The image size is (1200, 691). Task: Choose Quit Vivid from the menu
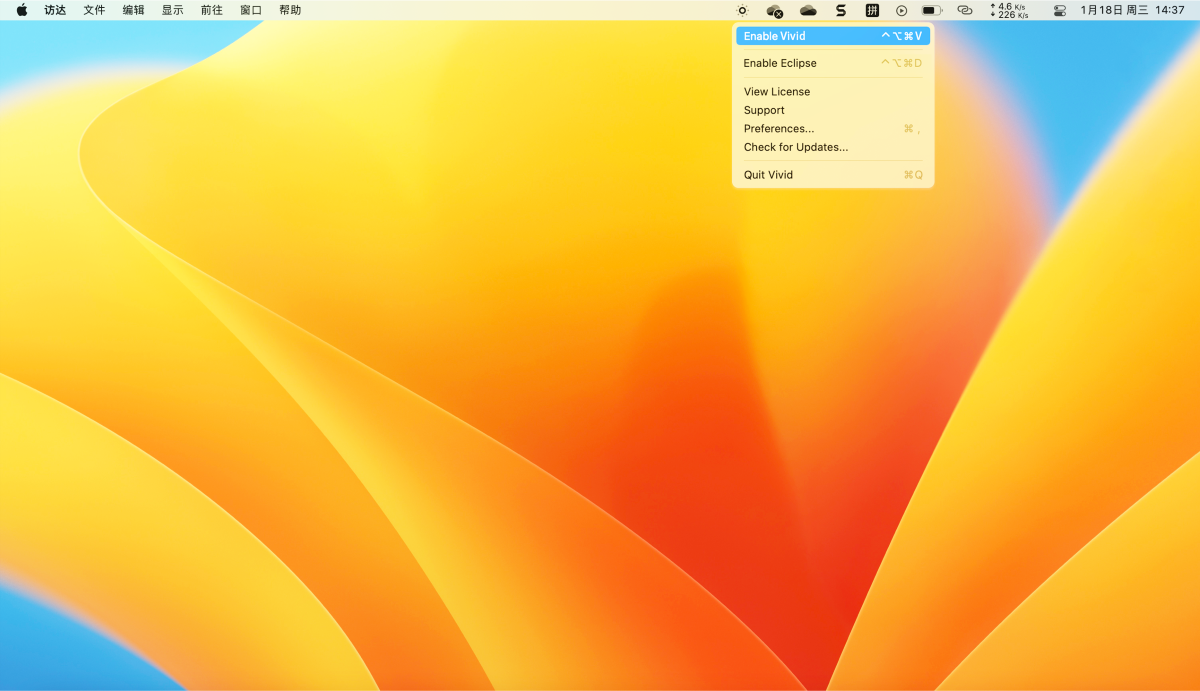pos(768,175)
